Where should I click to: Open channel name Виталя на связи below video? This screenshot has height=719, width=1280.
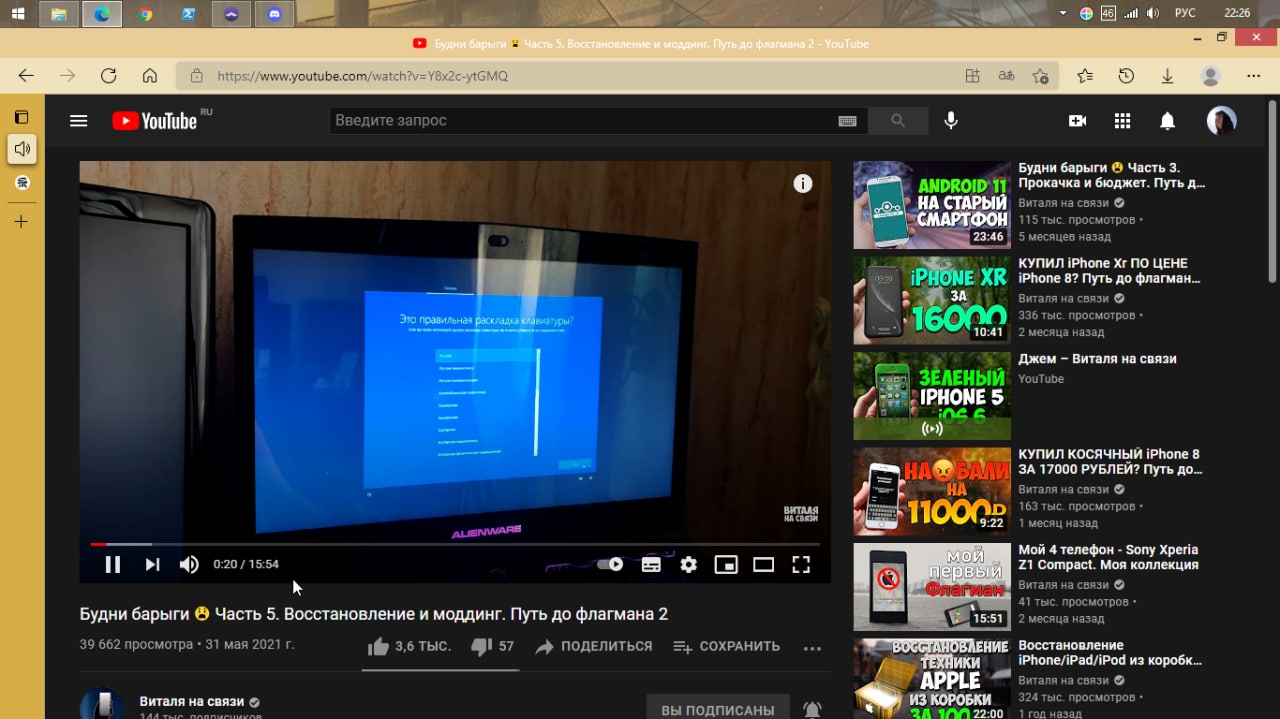point(192,701)
